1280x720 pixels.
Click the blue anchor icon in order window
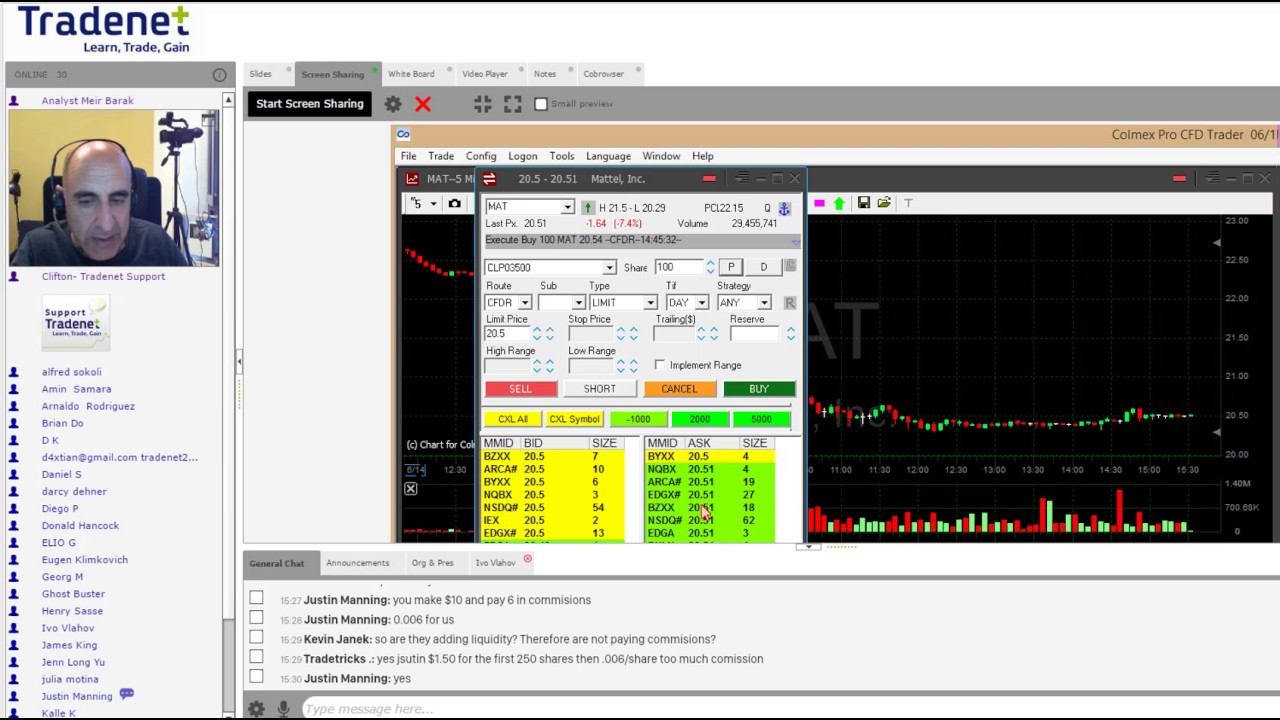pos(784,208)
